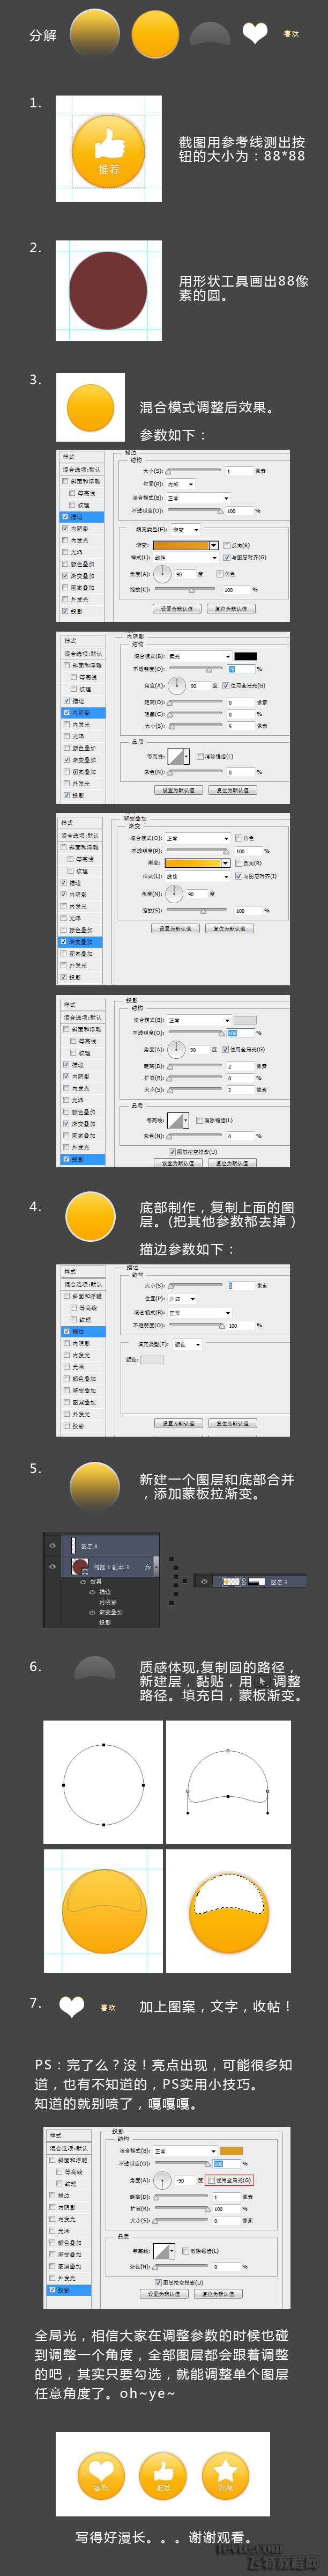
Task: Click the angle dial set to -90 in the last 投影 dialog
Action: pos(163,2180)
